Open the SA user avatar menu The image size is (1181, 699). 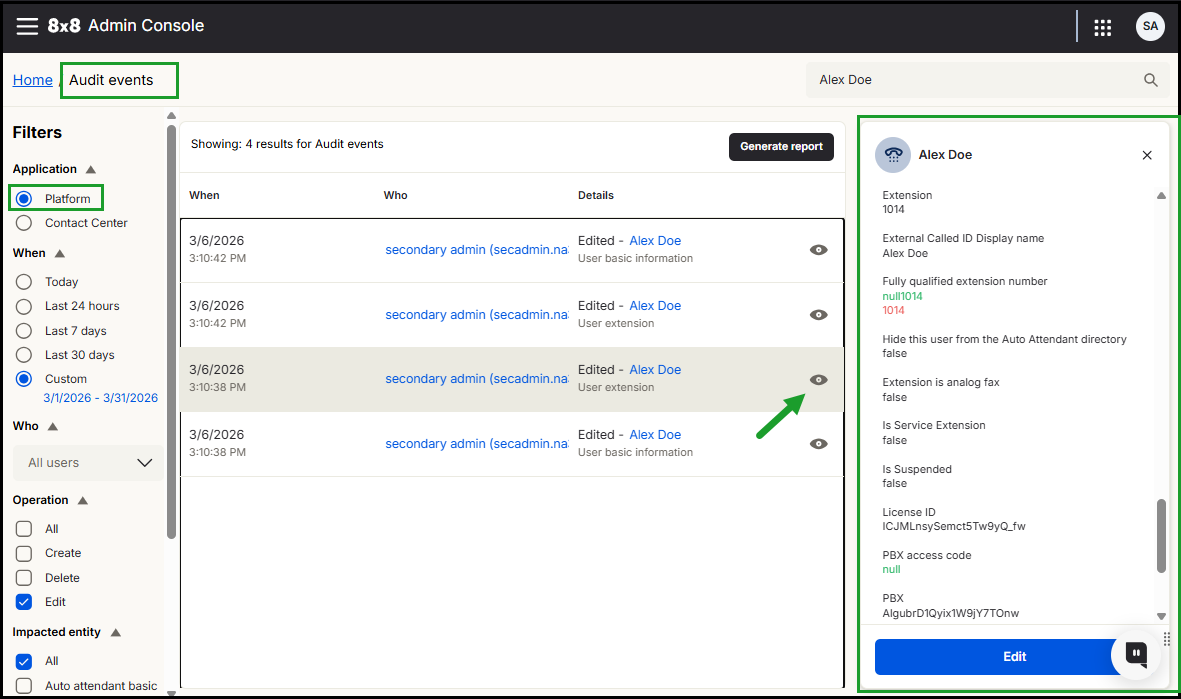click(x=1150, y=26)
